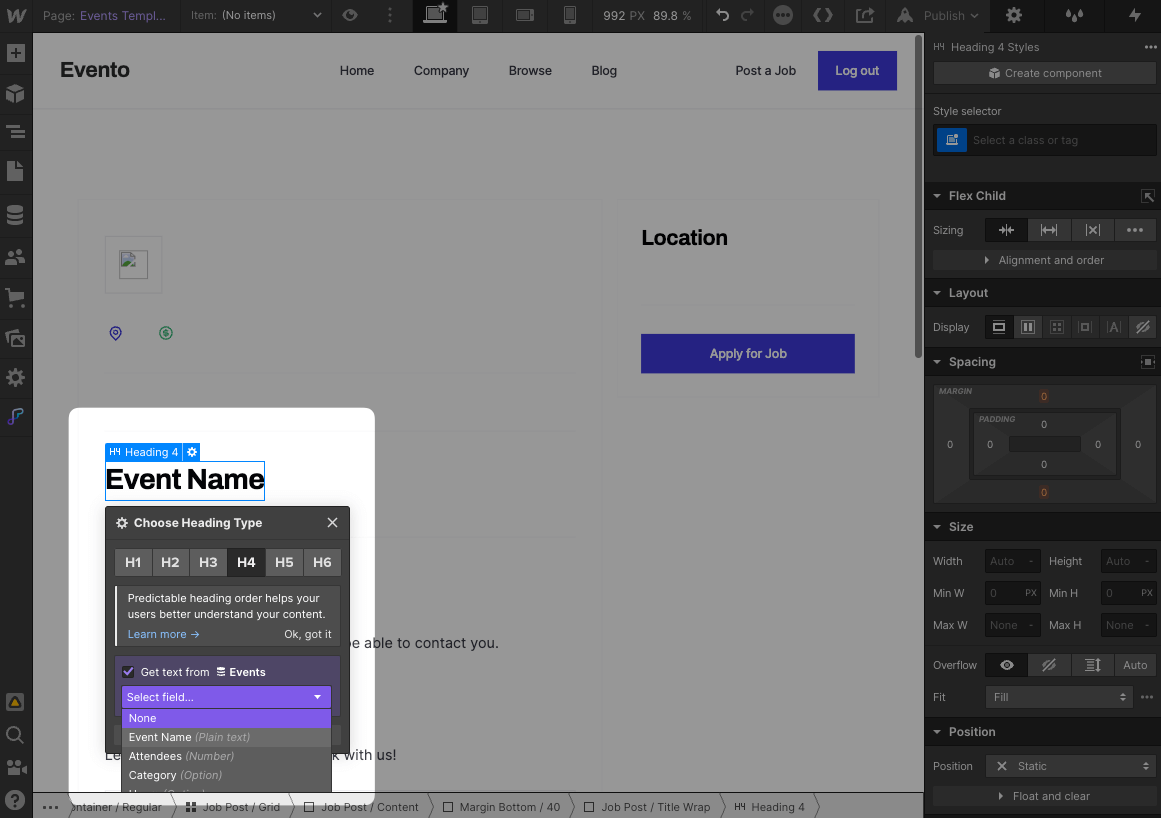Open the Webflow main menu logo
This screenshot has width=1161, height=818.
click(x=16, y=15)
